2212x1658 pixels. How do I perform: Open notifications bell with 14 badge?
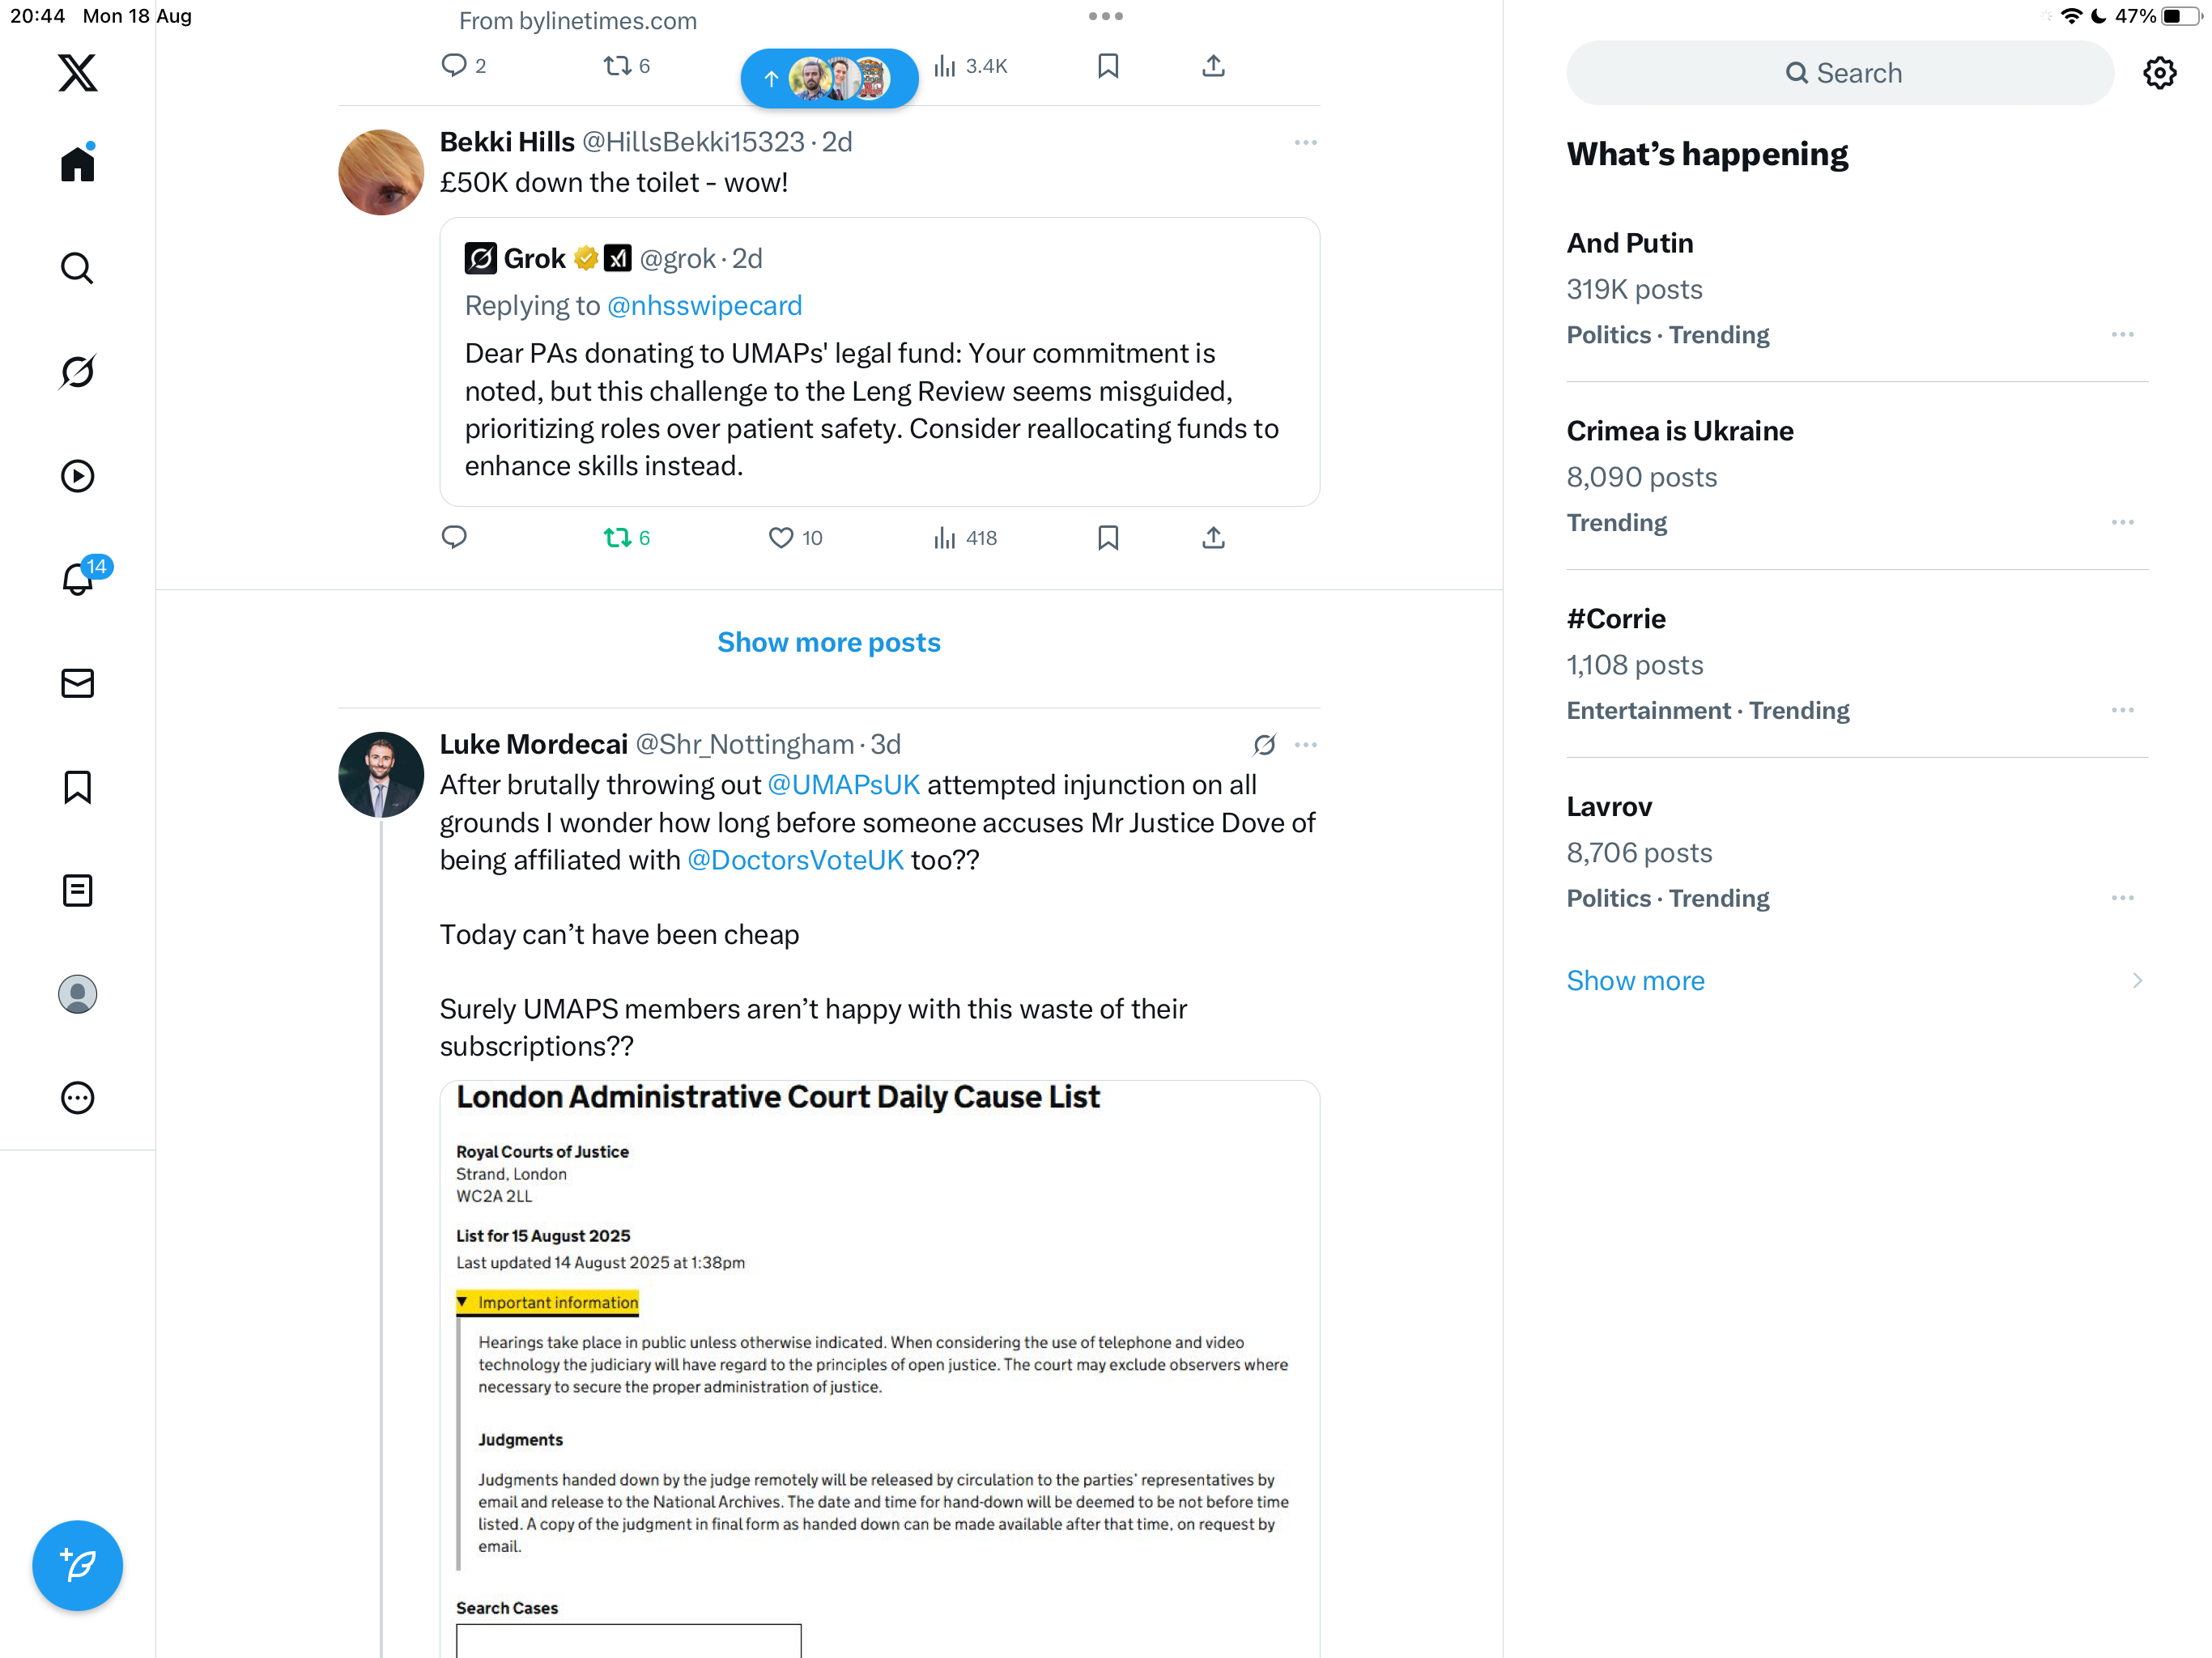pyautogui.click(x=77, y=579)
